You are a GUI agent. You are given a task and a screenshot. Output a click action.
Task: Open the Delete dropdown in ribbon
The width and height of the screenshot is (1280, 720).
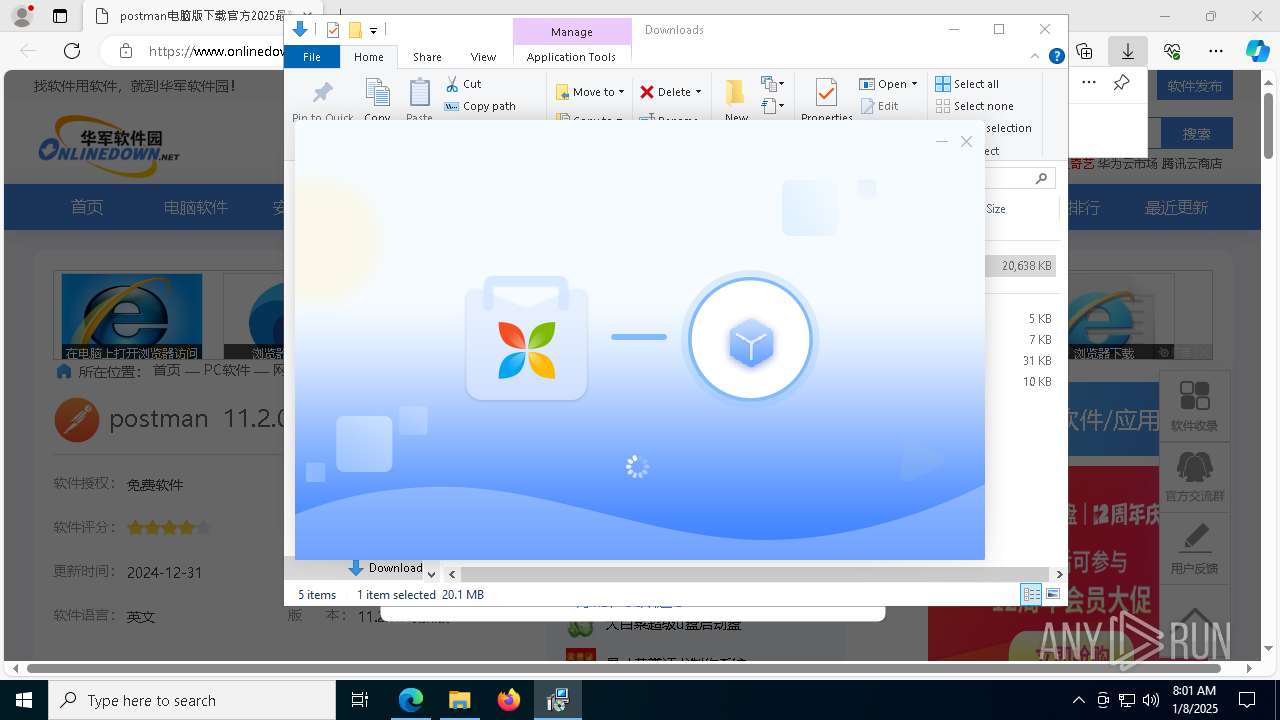click(670, 92)
